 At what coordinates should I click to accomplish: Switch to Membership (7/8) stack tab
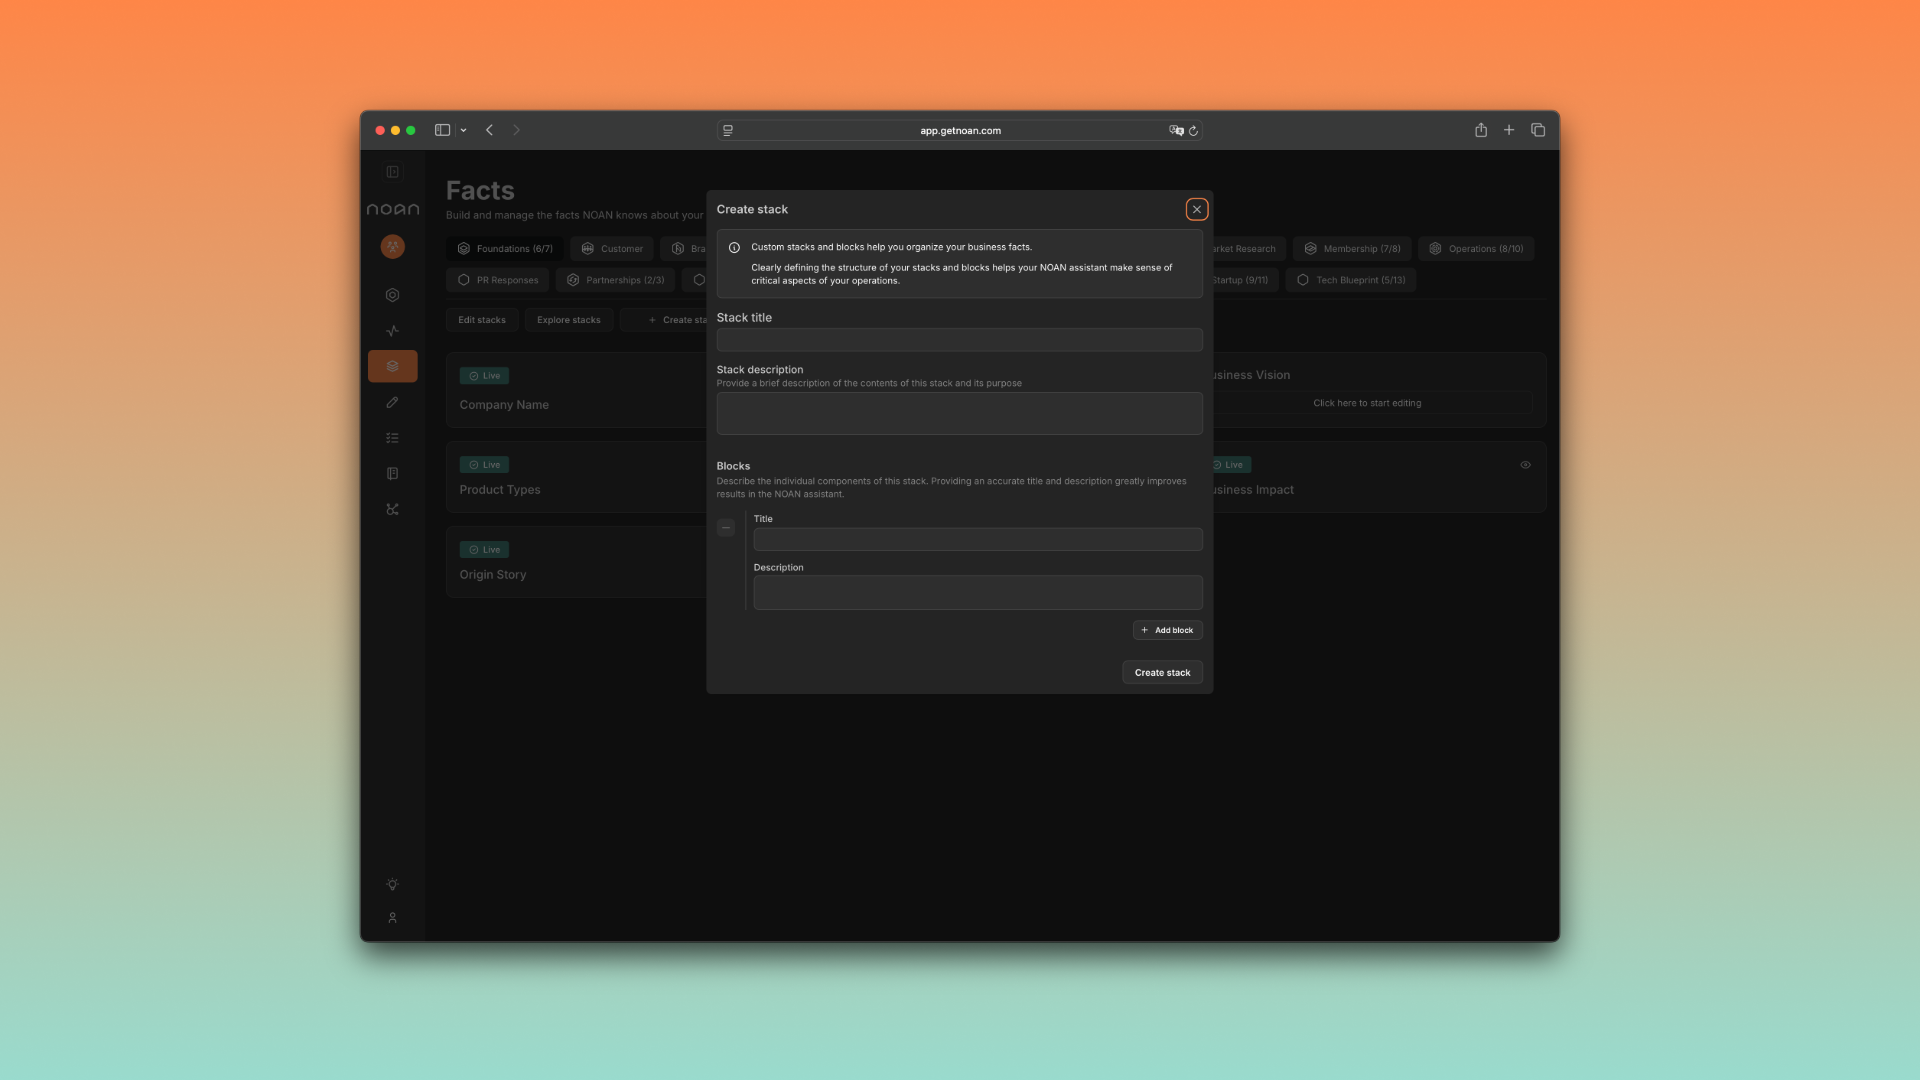(1351, 249)
